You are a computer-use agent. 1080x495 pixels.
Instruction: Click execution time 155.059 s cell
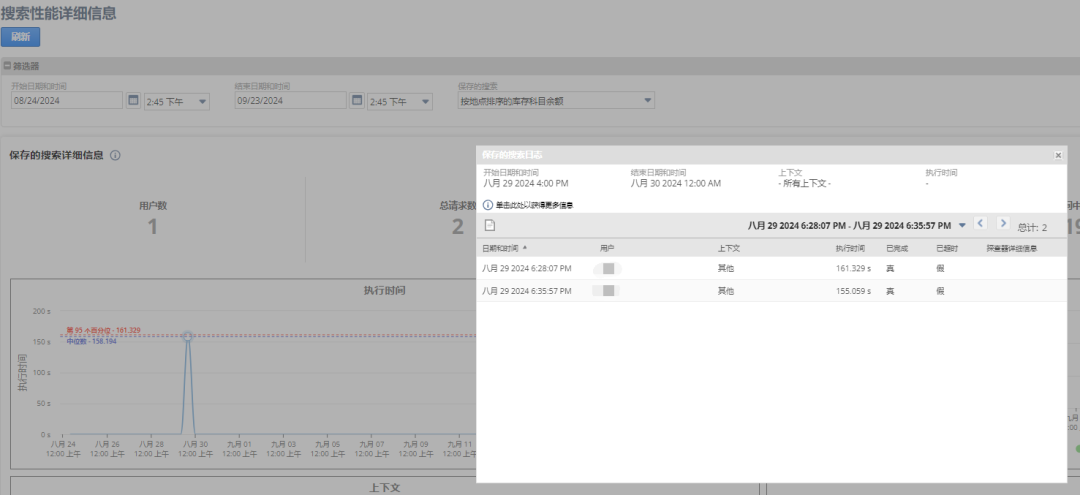(853, 291)
